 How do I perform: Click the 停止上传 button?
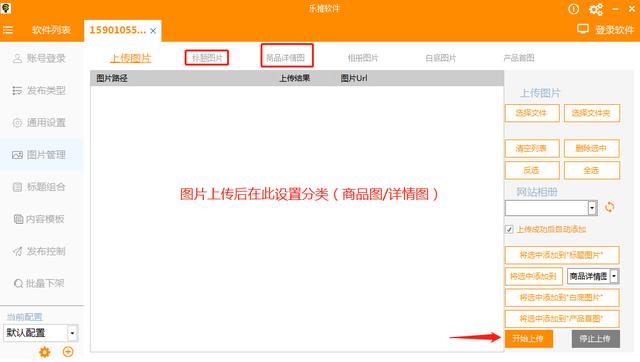[x=596, y=339]
